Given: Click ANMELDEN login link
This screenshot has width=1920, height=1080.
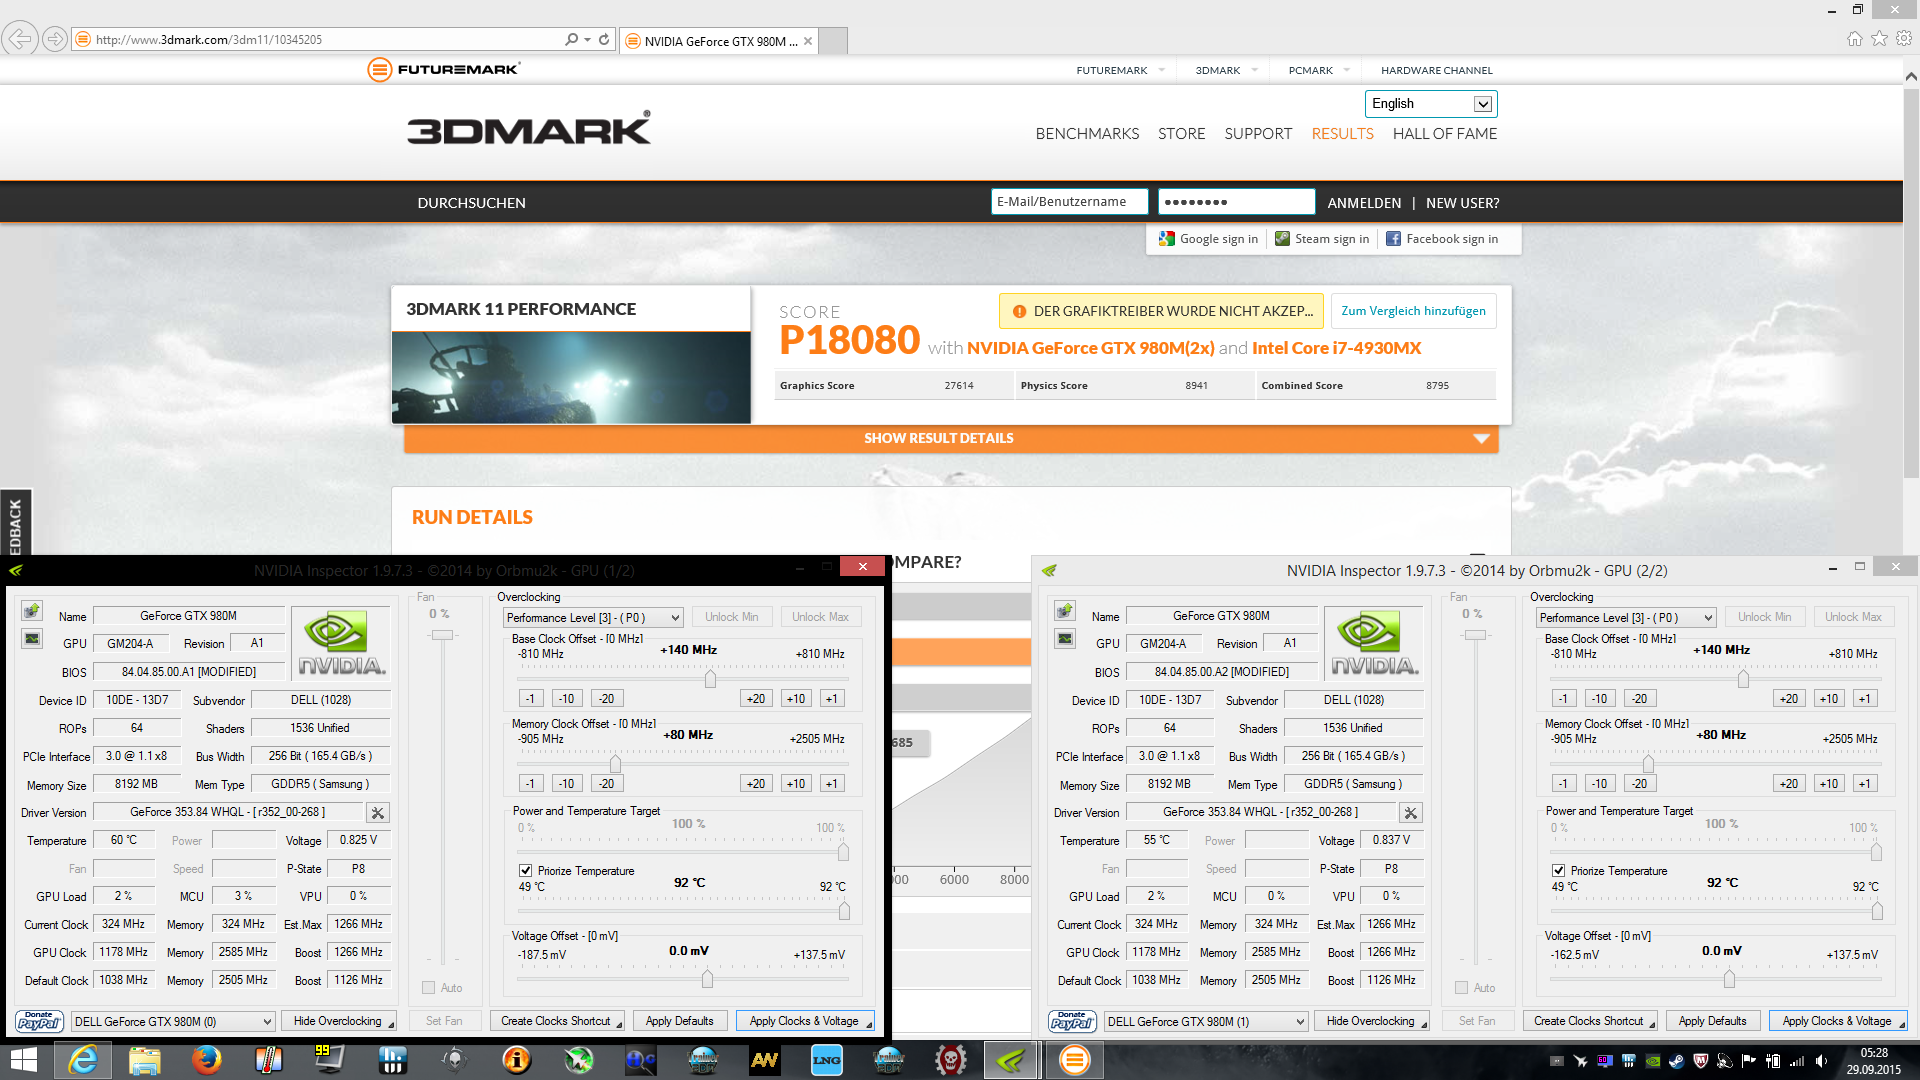Looking at the screenshot, I should point(1364,202).
